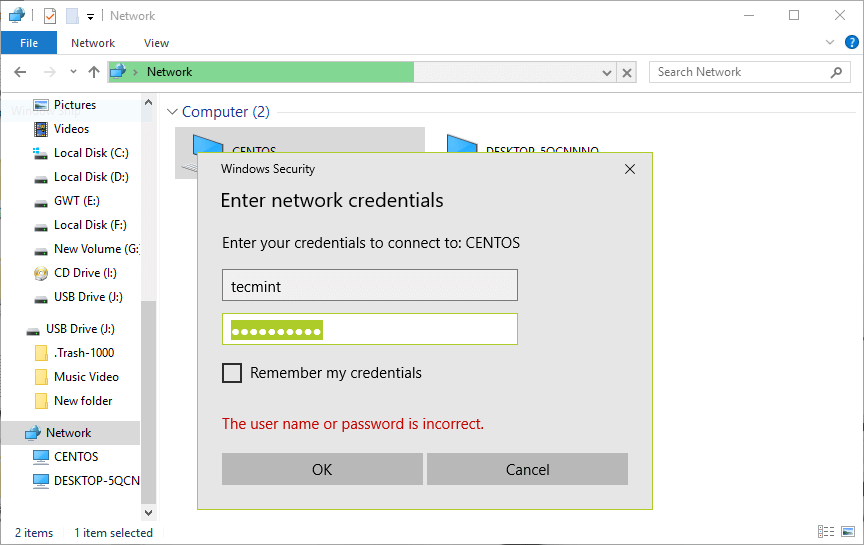Screen dimensions: 864x545
Task: Open the address bar history dropdown
Action: (607, 72)
